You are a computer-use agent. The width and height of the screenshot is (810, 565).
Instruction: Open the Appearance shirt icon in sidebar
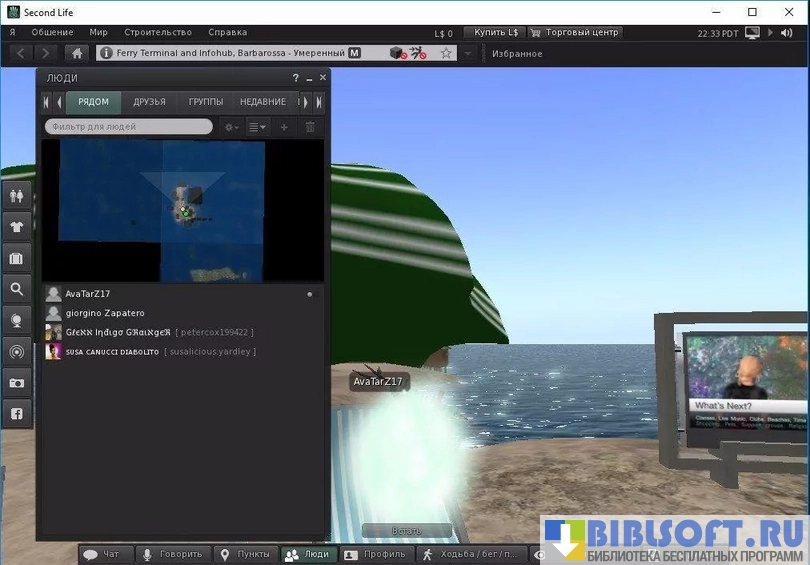16,227
